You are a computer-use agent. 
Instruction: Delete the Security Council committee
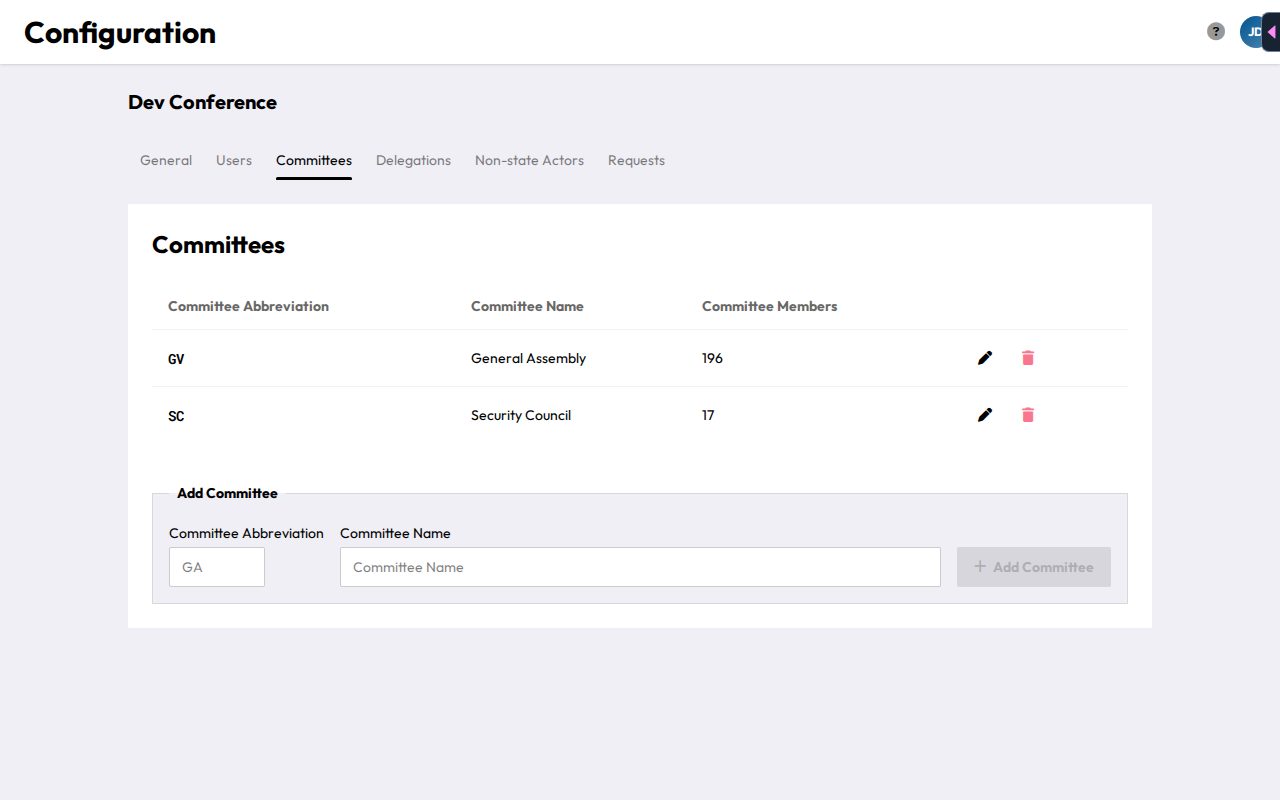1028,415
